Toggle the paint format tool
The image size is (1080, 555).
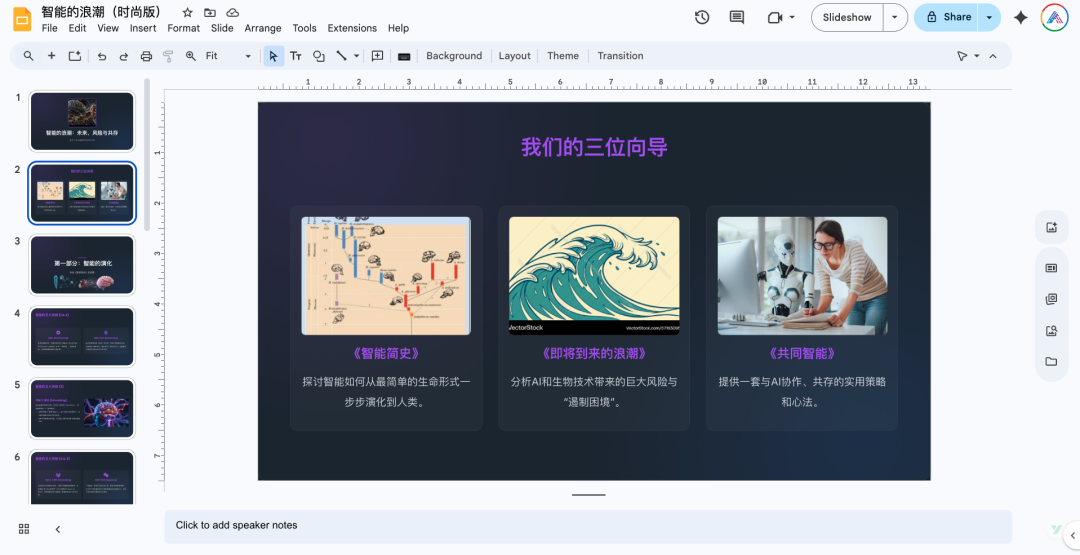pyautogui.click(x=168, y=56)
